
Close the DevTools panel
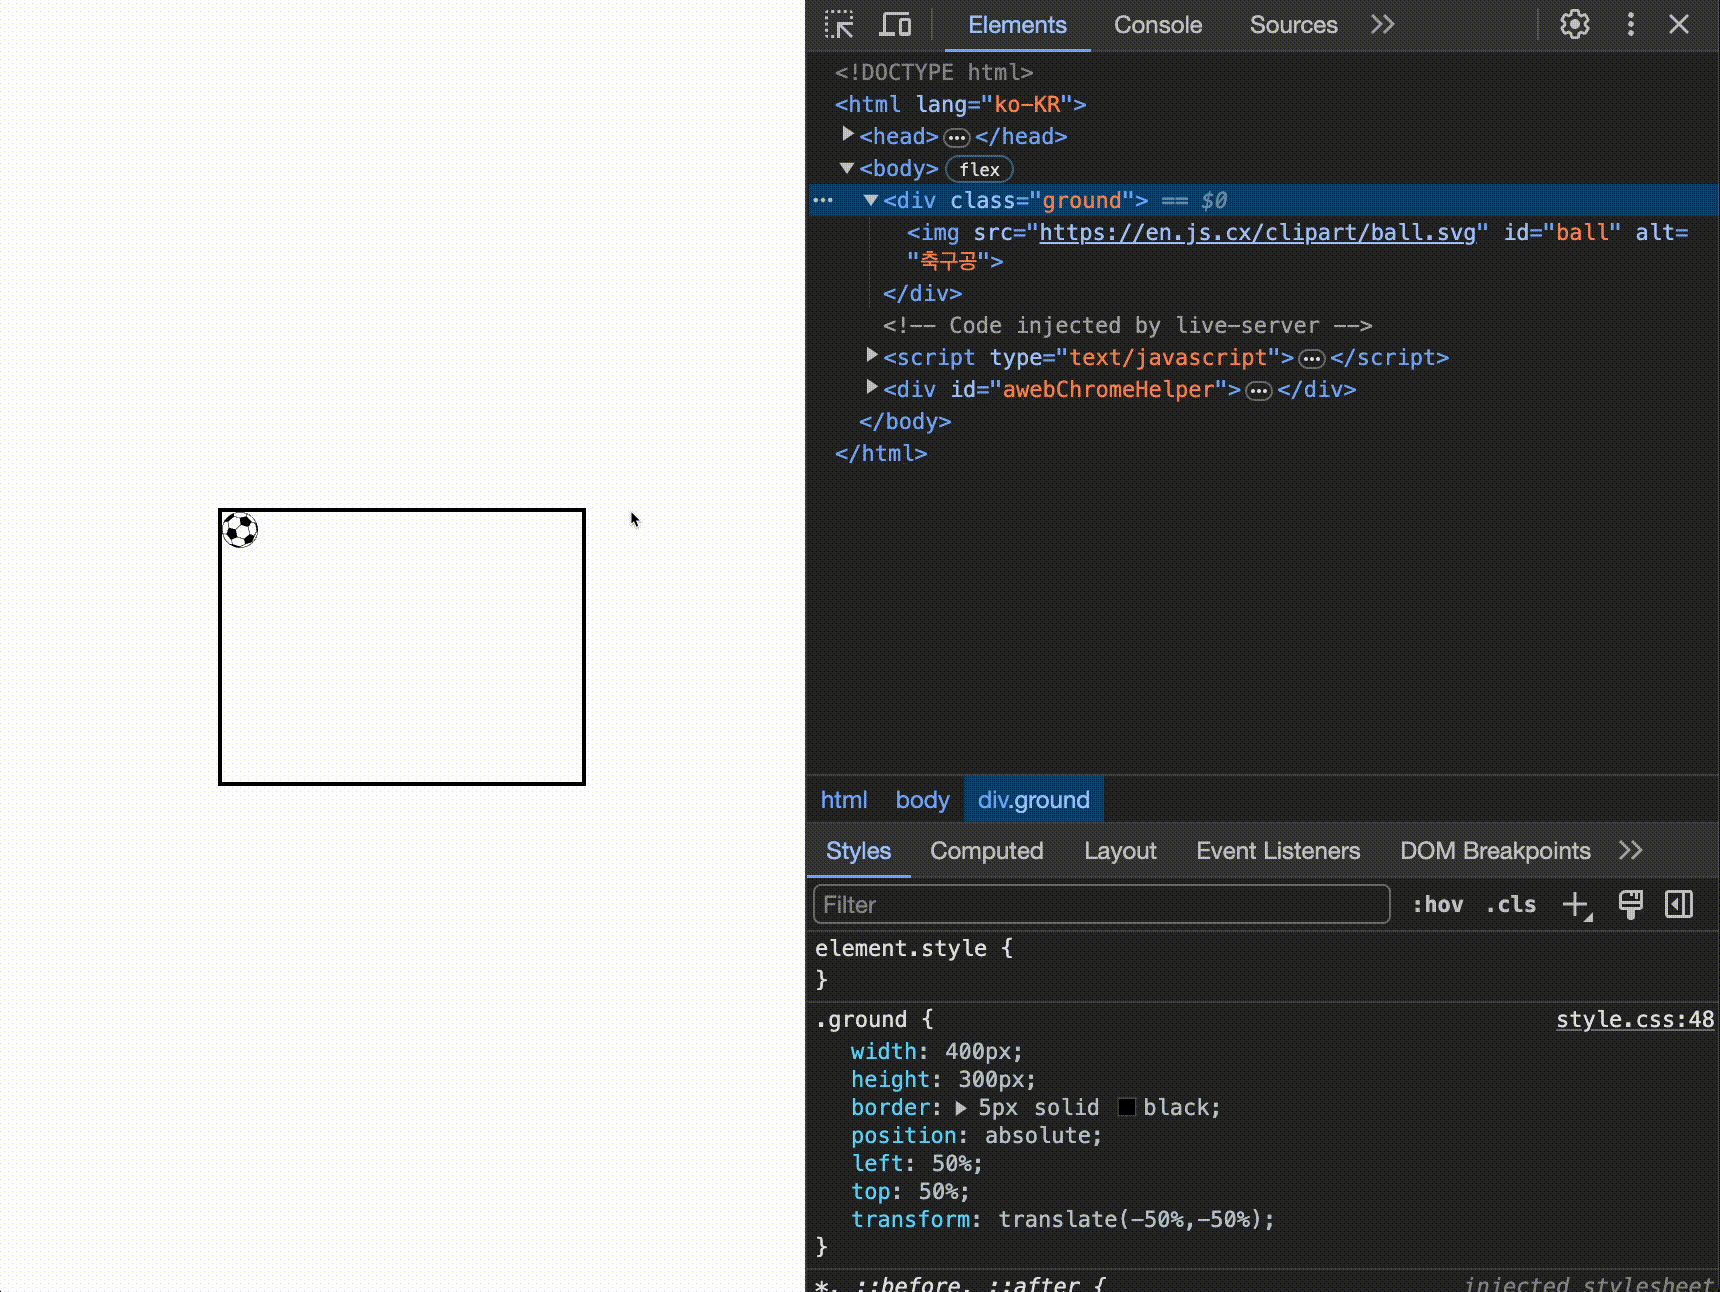pyautogui.click(x=1679, y=25)
